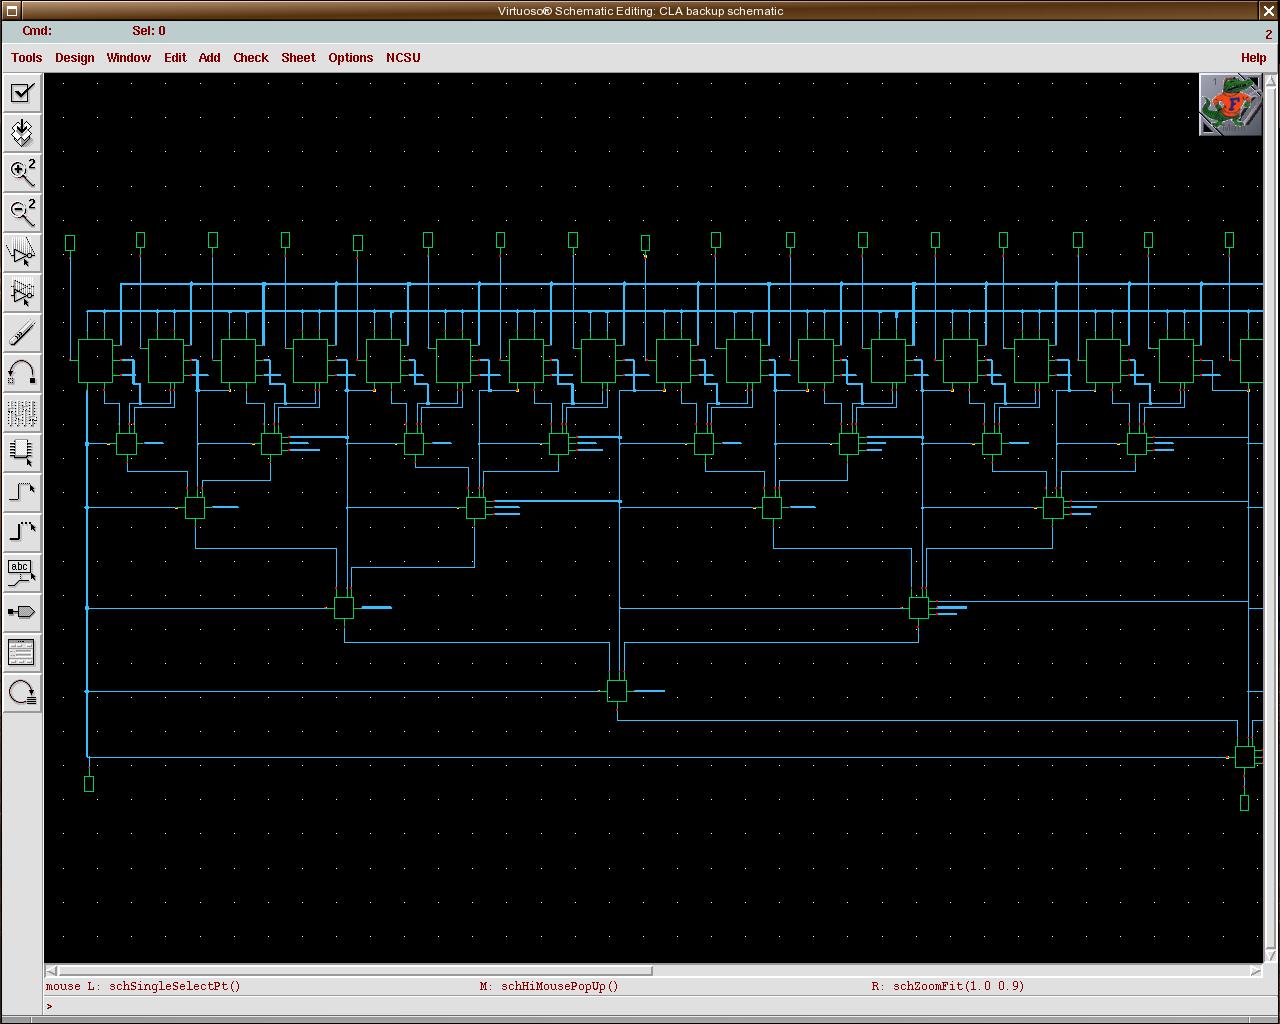The width and height of the screenshot is (1280, 1024).
Task: Open the Window menu
Action: [x=129, y=58]
